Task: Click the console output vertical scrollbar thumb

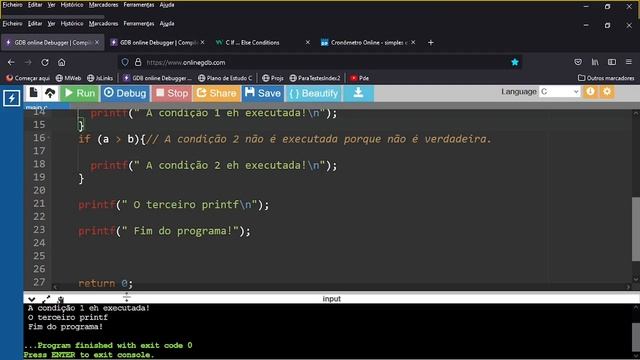Action: point(636,337)
